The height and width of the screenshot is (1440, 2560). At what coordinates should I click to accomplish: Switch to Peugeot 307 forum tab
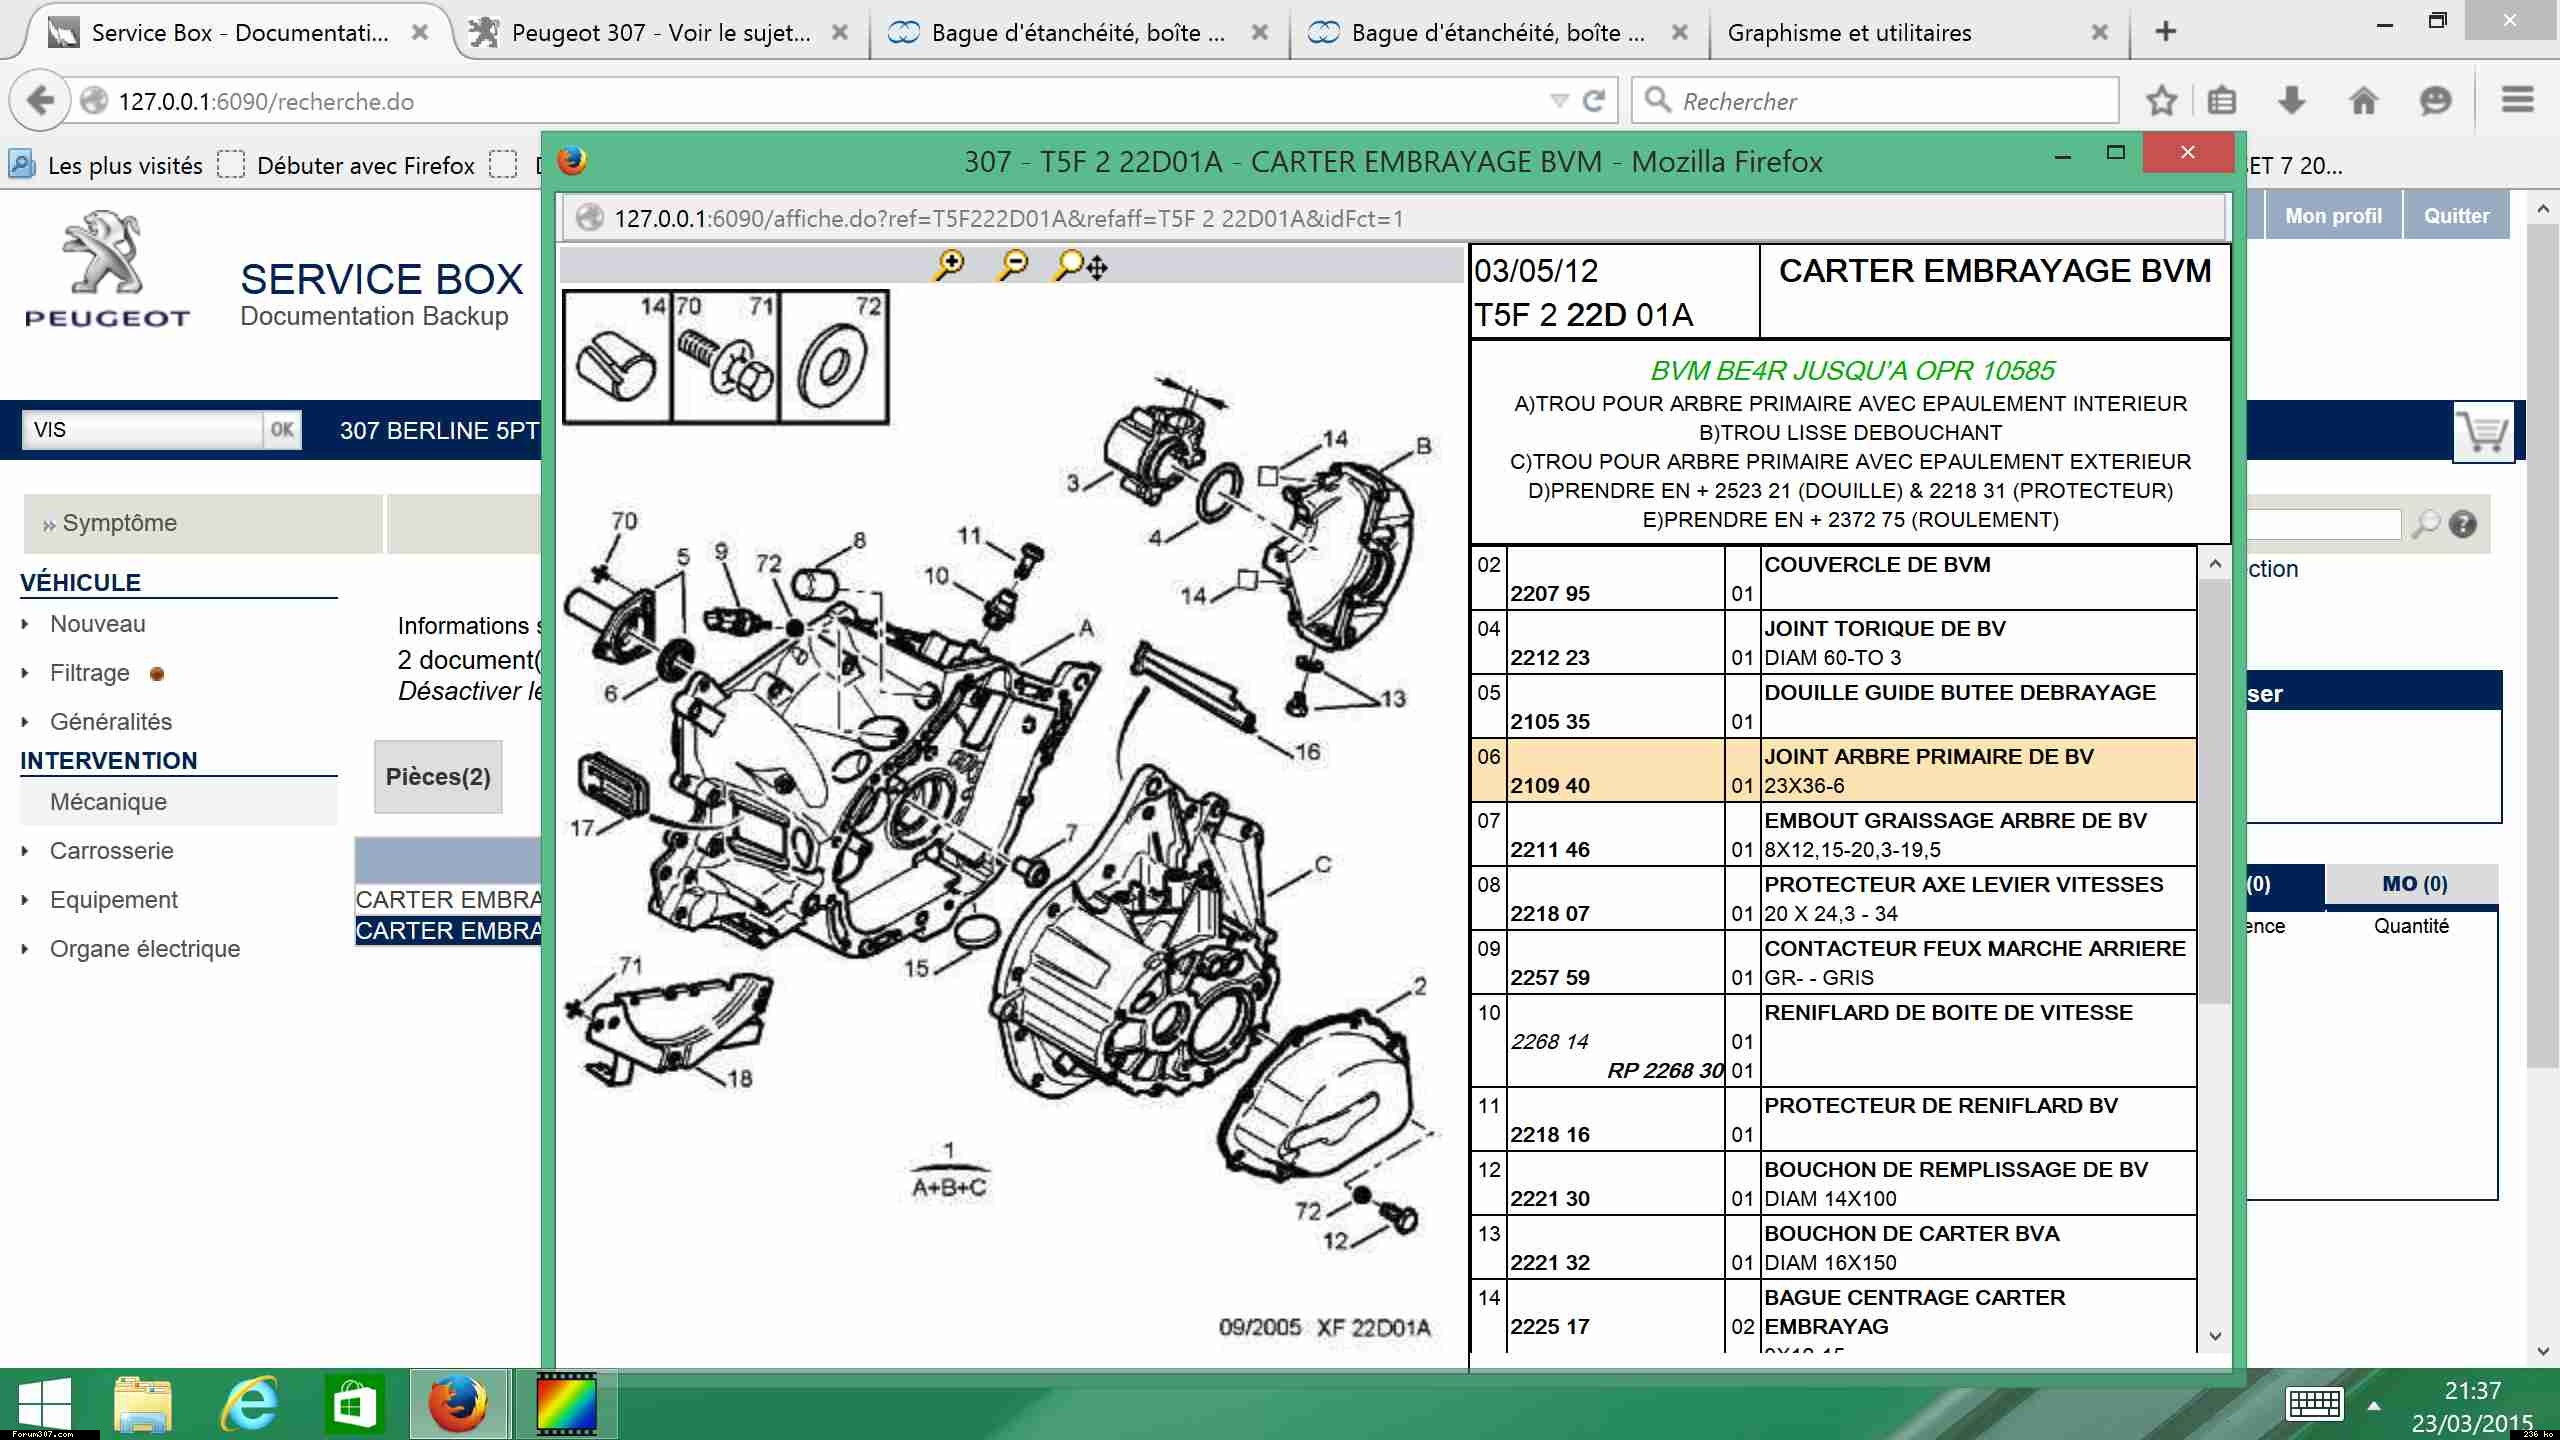(x=660, y=32)
